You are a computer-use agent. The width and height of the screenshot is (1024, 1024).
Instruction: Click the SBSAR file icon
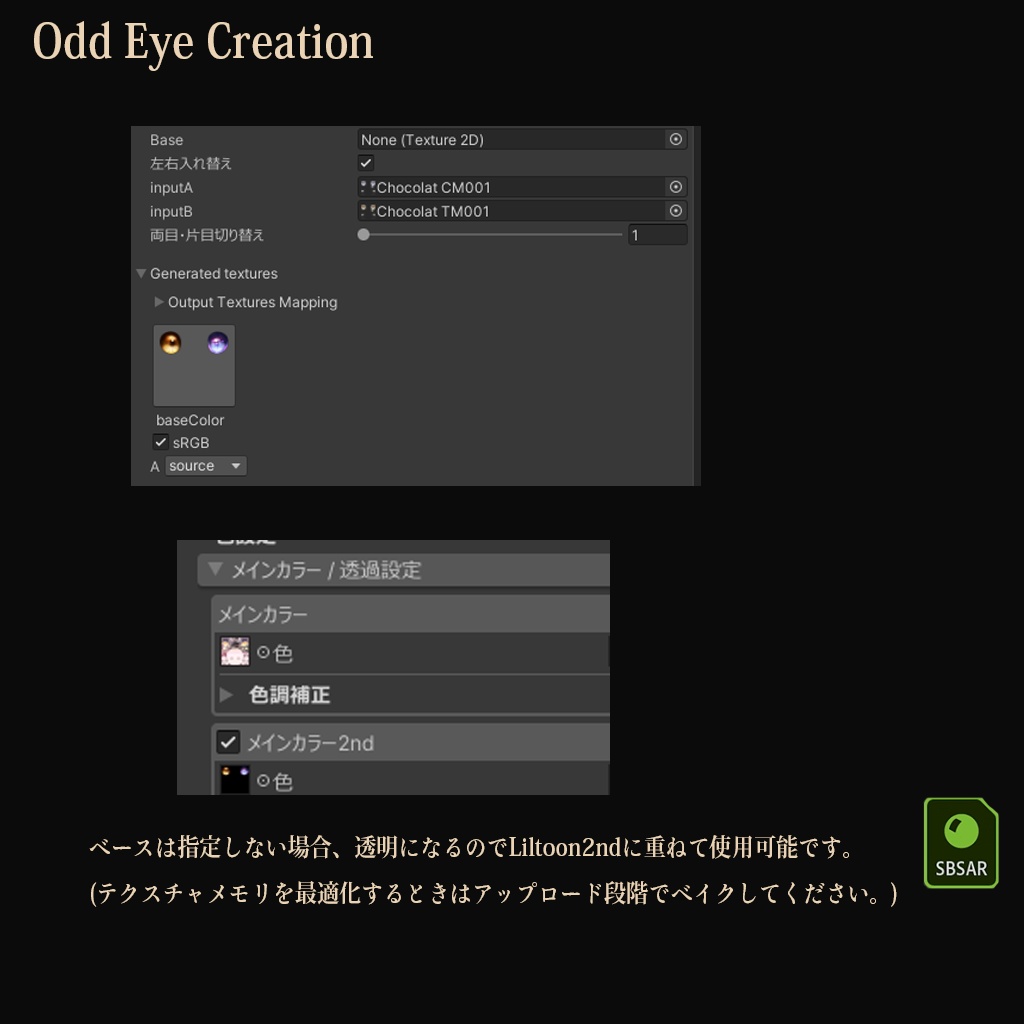961,843
